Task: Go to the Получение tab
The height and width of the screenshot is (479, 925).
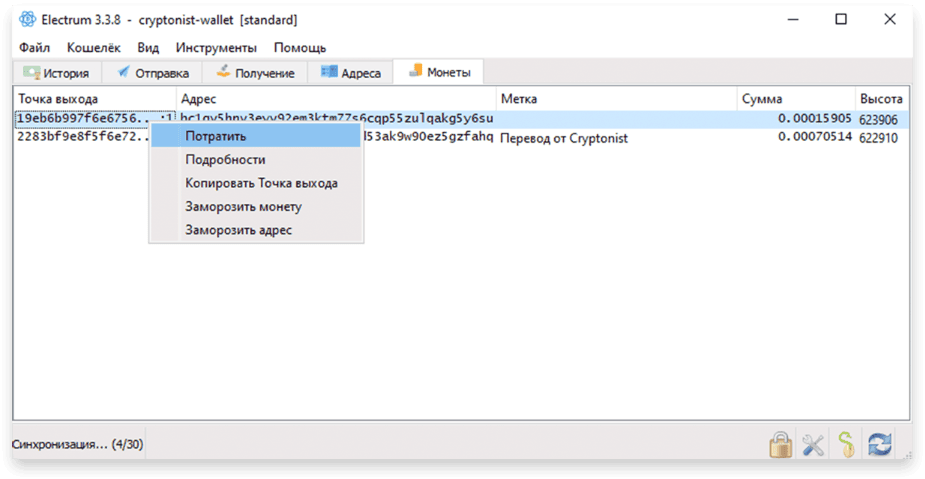Action: (255, 73)
